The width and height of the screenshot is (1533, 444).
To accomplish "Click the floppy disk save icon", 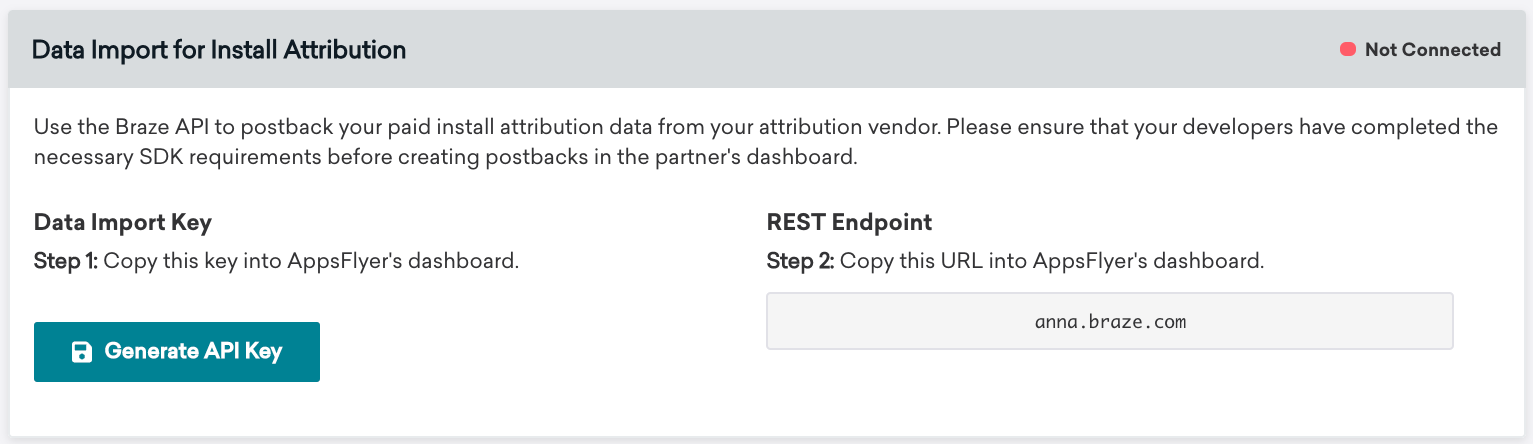I will tap(82, 352).
